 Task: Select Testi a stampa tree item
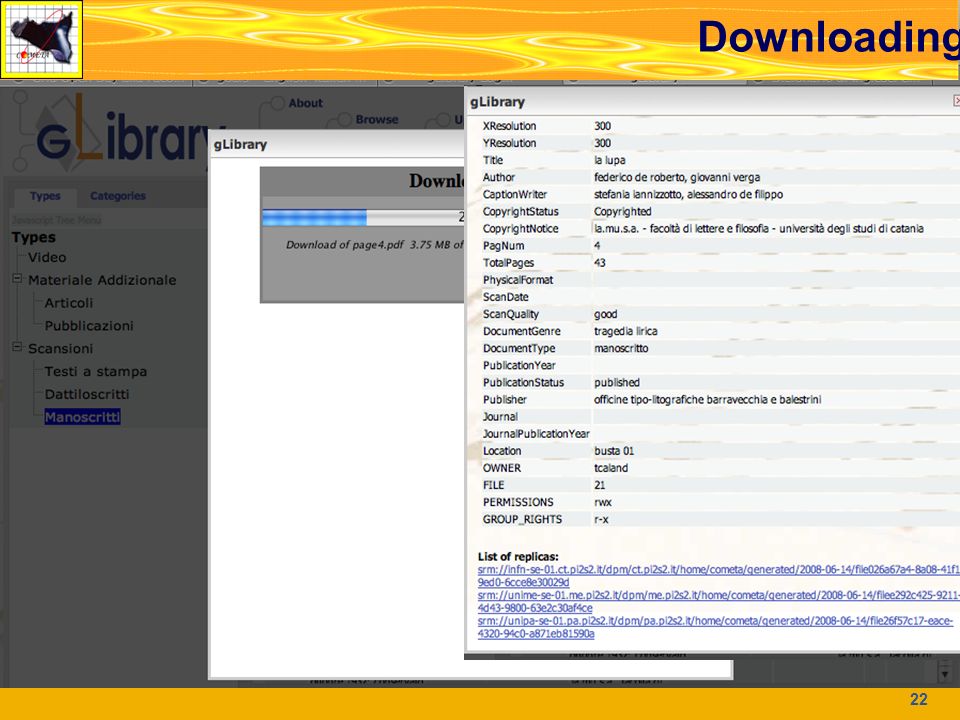pyautogui.click(x=96, y=372)
